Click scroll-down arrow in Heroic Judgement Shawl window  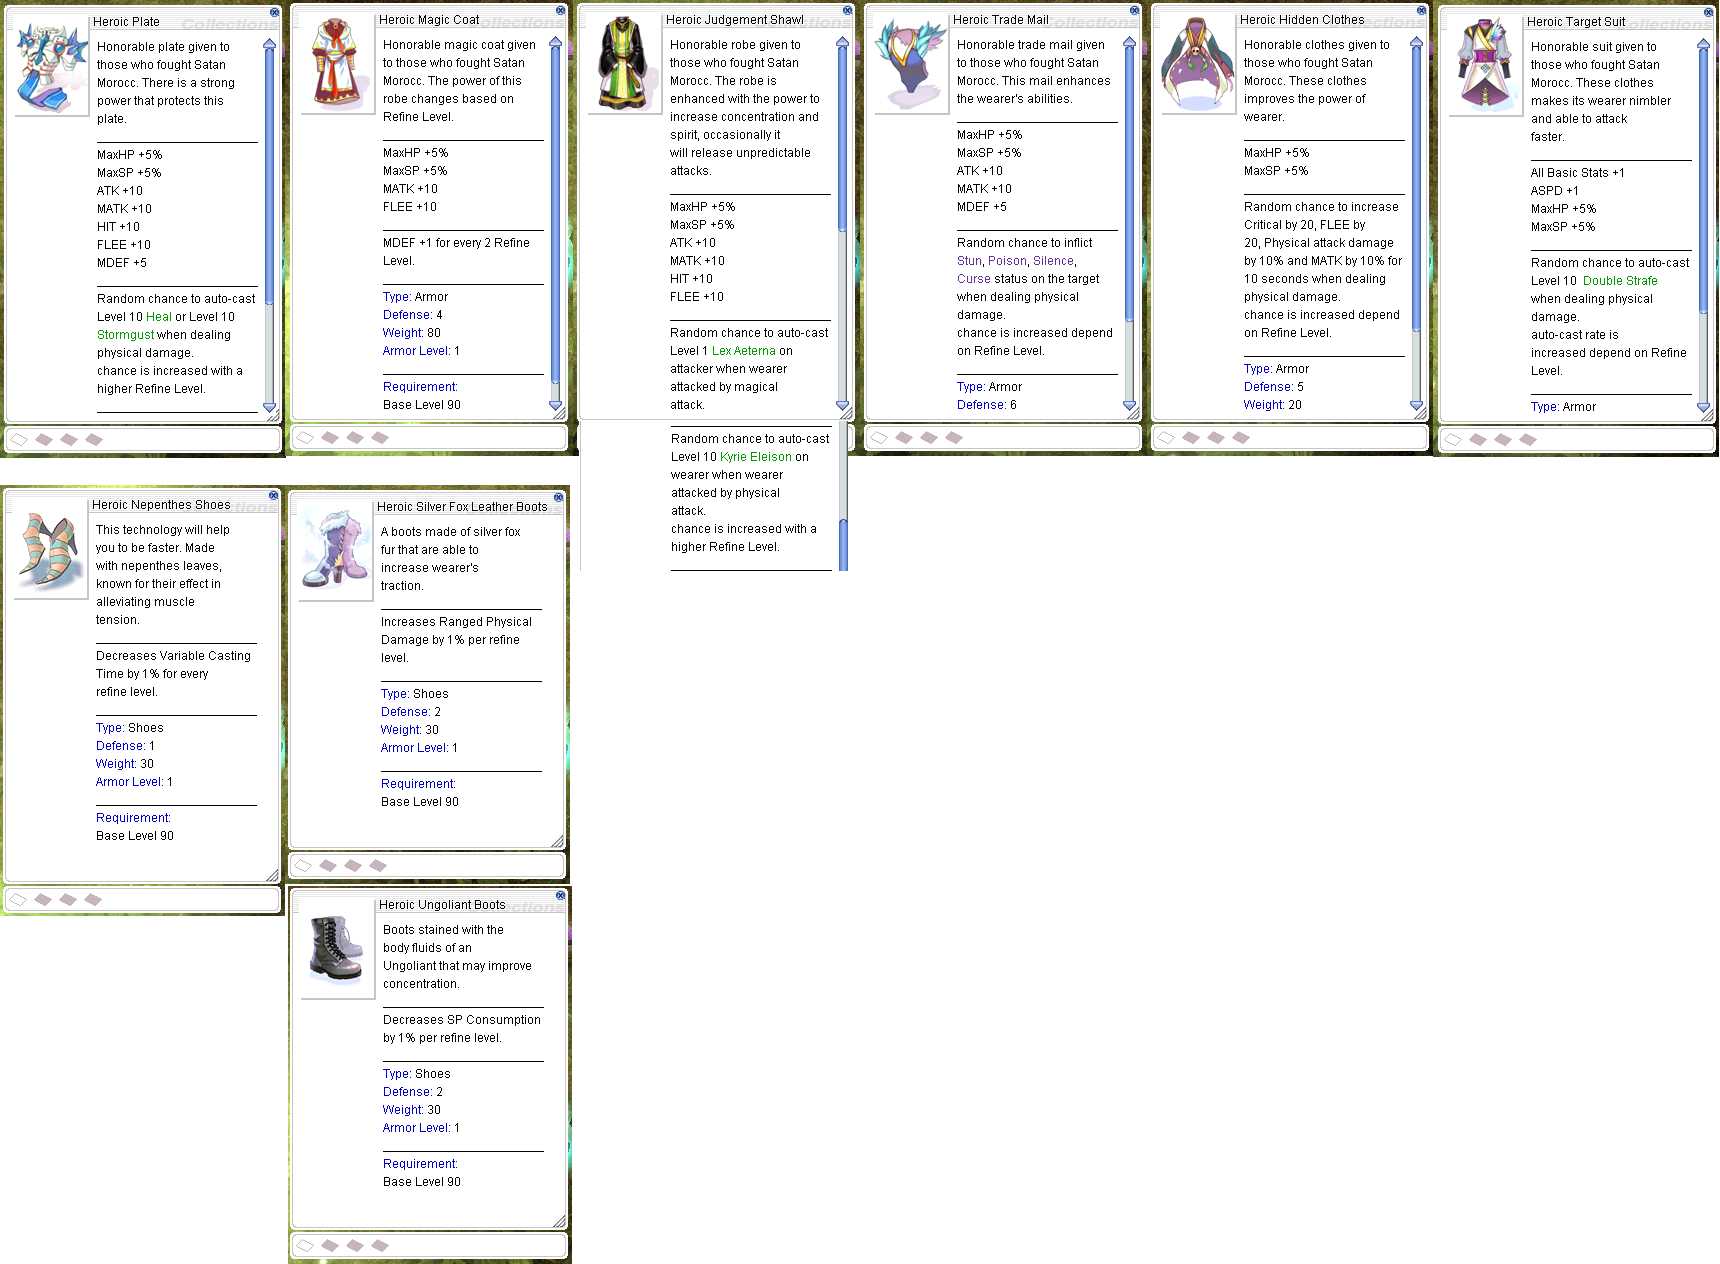click(x=843, y=405)
